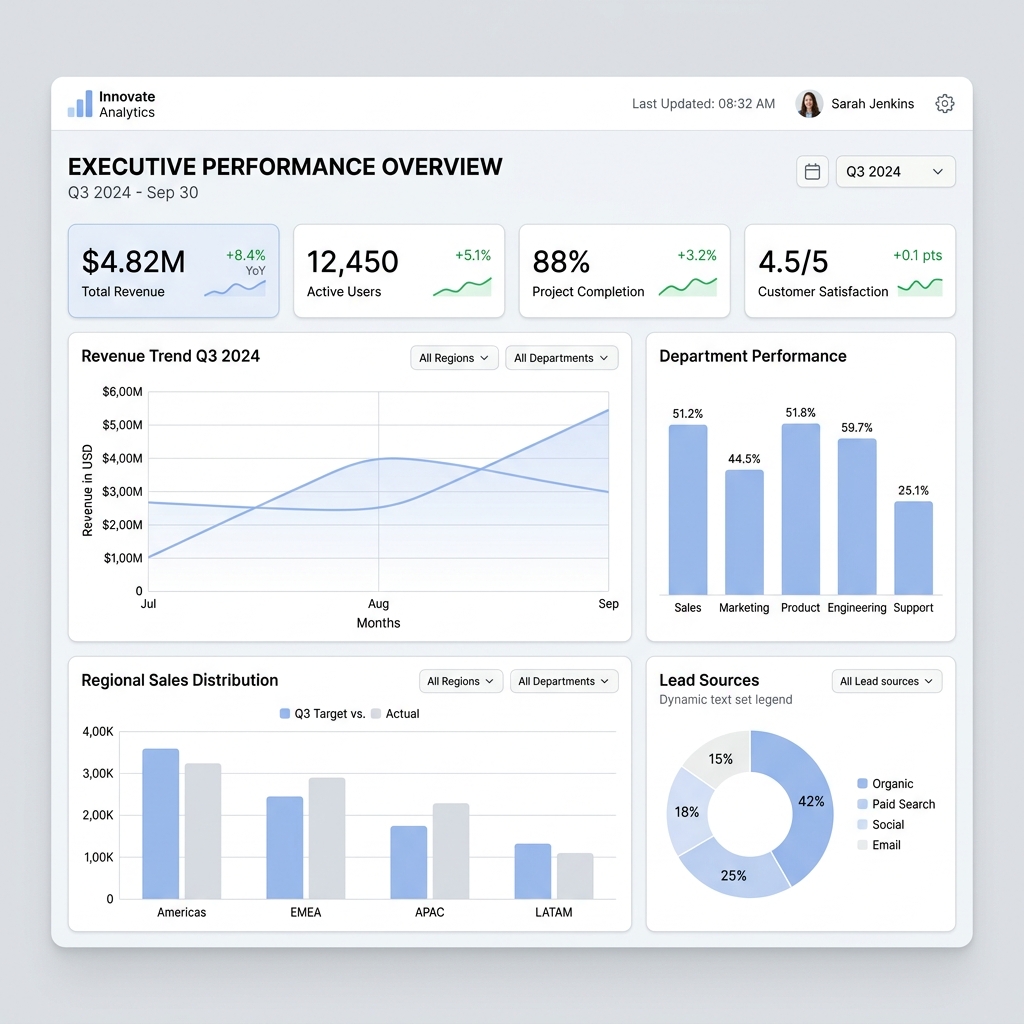Image resolution: width=1024 pixels, height=1024 pixels.
Task: Click the Project Completion trend graph icon
Action: tap(687, 287)
